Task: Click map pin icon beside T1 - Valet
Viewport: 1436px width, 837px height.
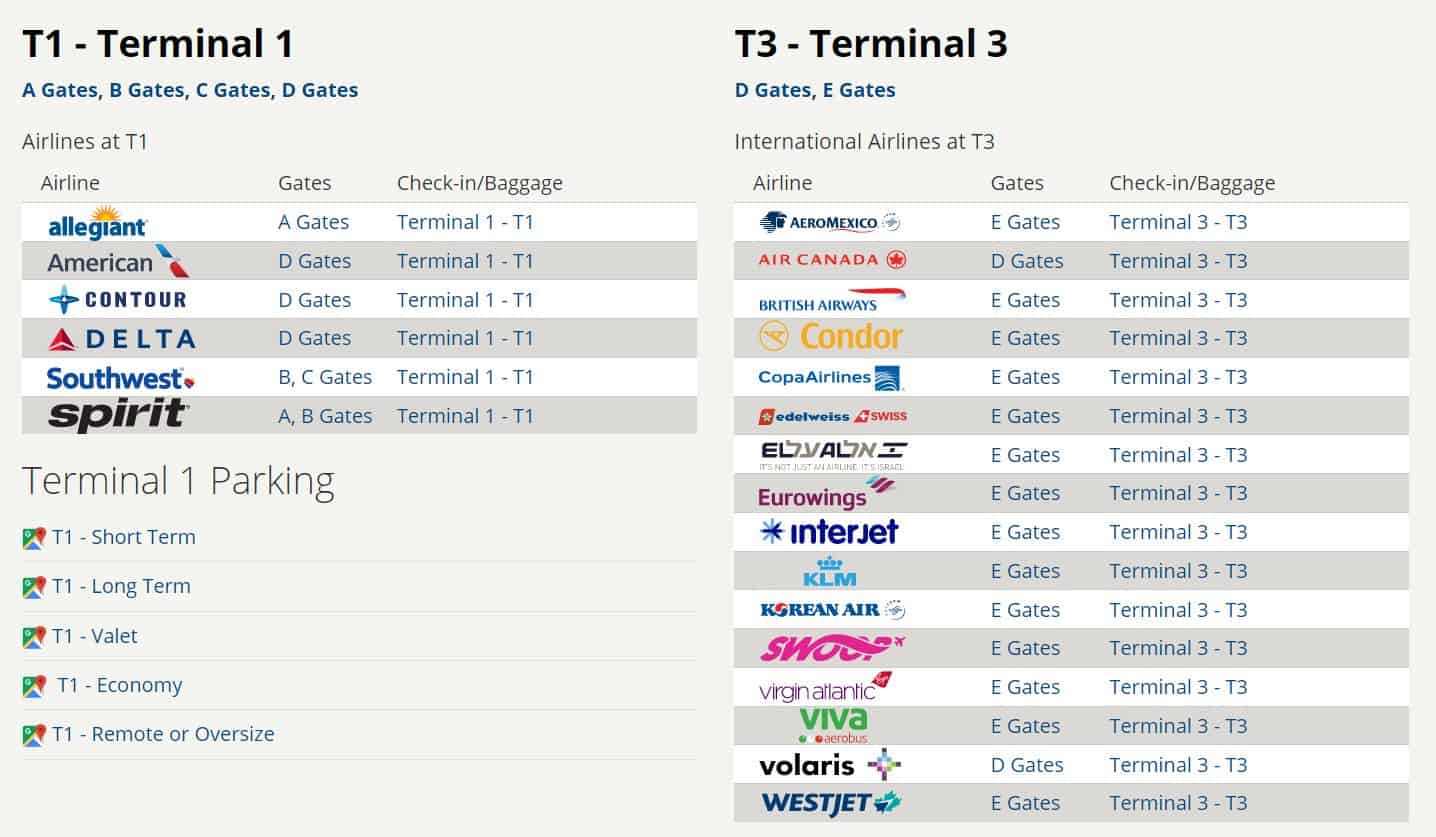Action: 34,637
